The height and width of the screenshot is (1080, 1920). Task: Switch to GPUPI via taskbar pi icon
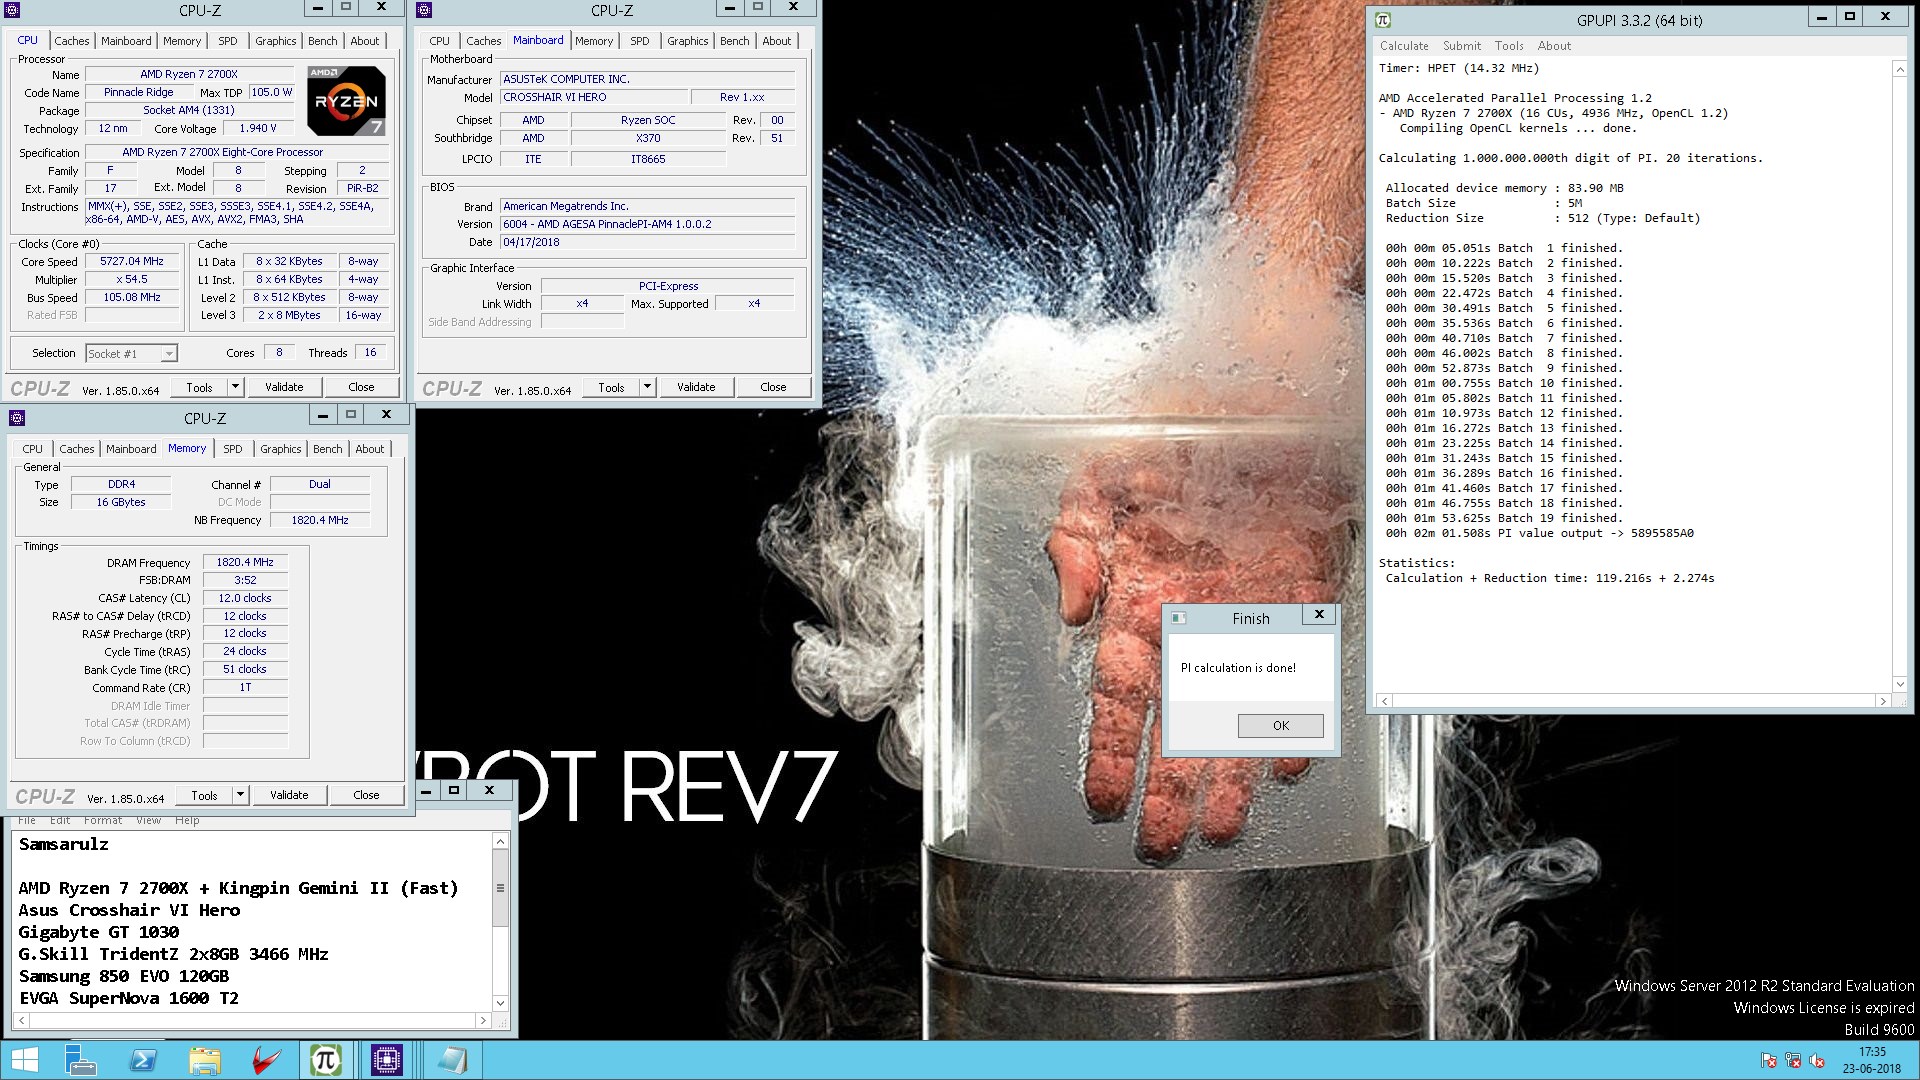point(326,1060)
